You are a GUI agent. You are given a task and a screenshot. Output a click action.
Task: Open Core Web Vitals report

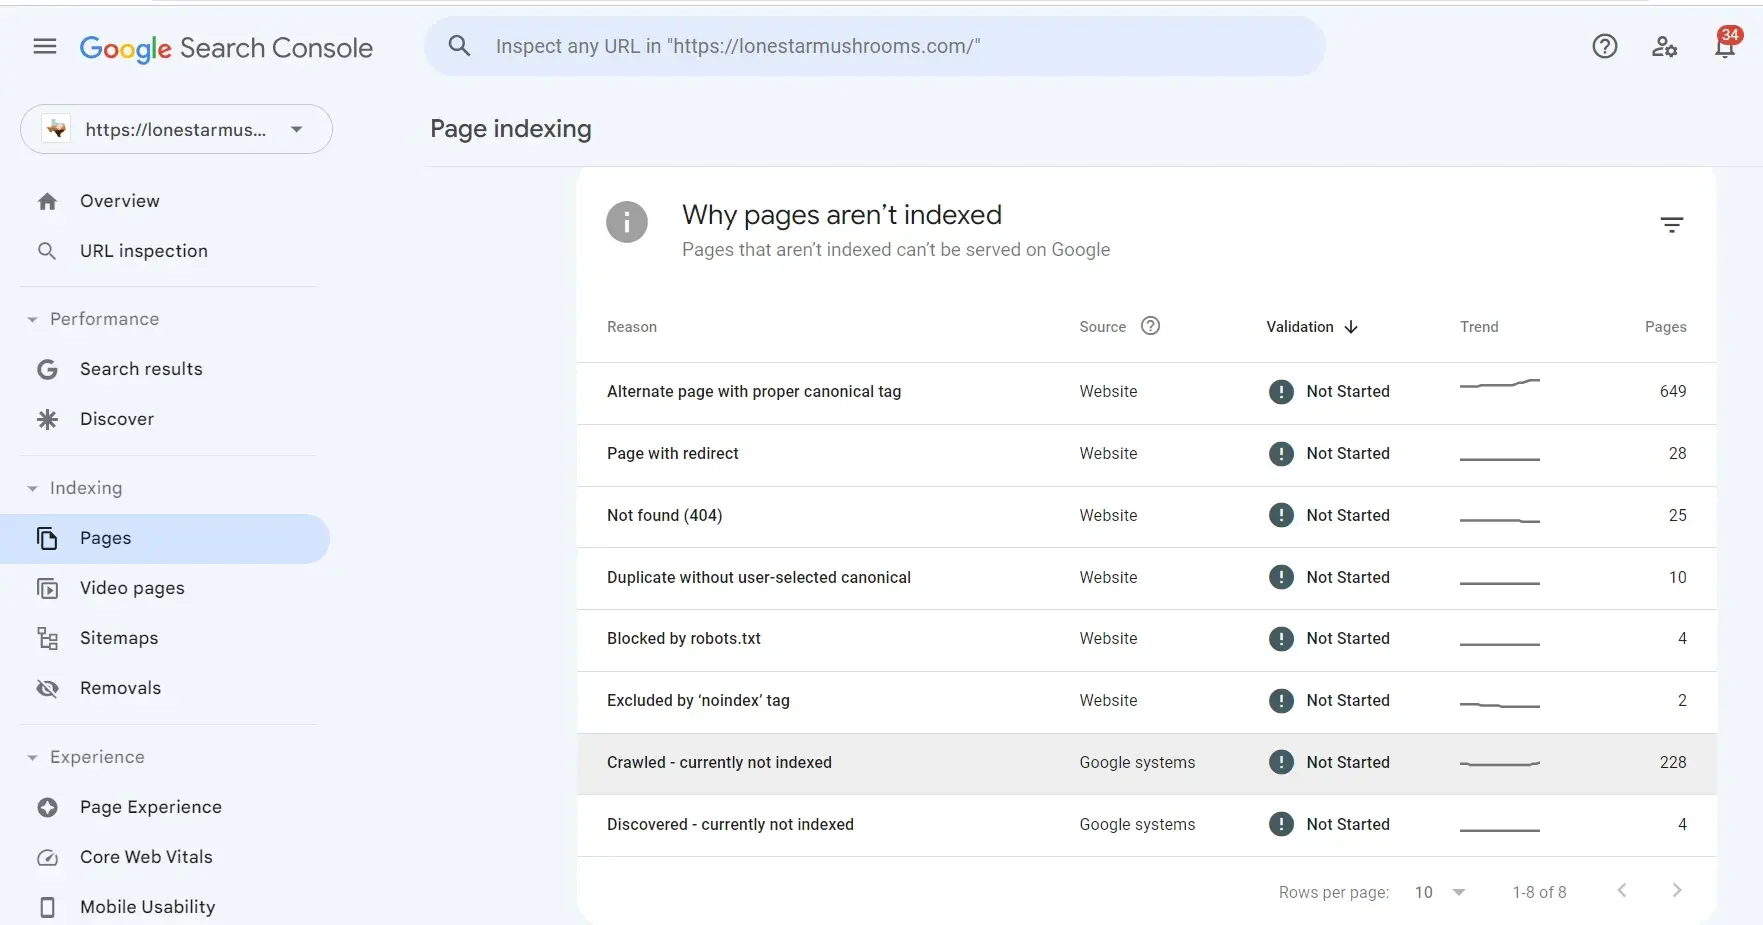pos(146,857)
